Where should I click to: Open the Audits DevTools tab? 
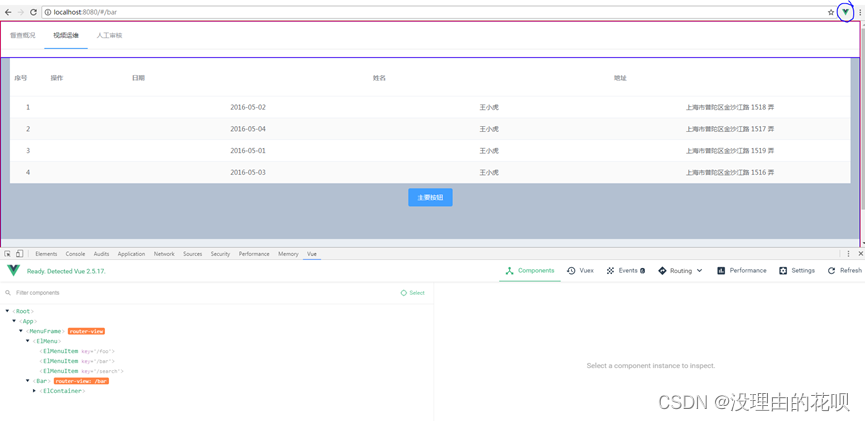coord(102,254)
